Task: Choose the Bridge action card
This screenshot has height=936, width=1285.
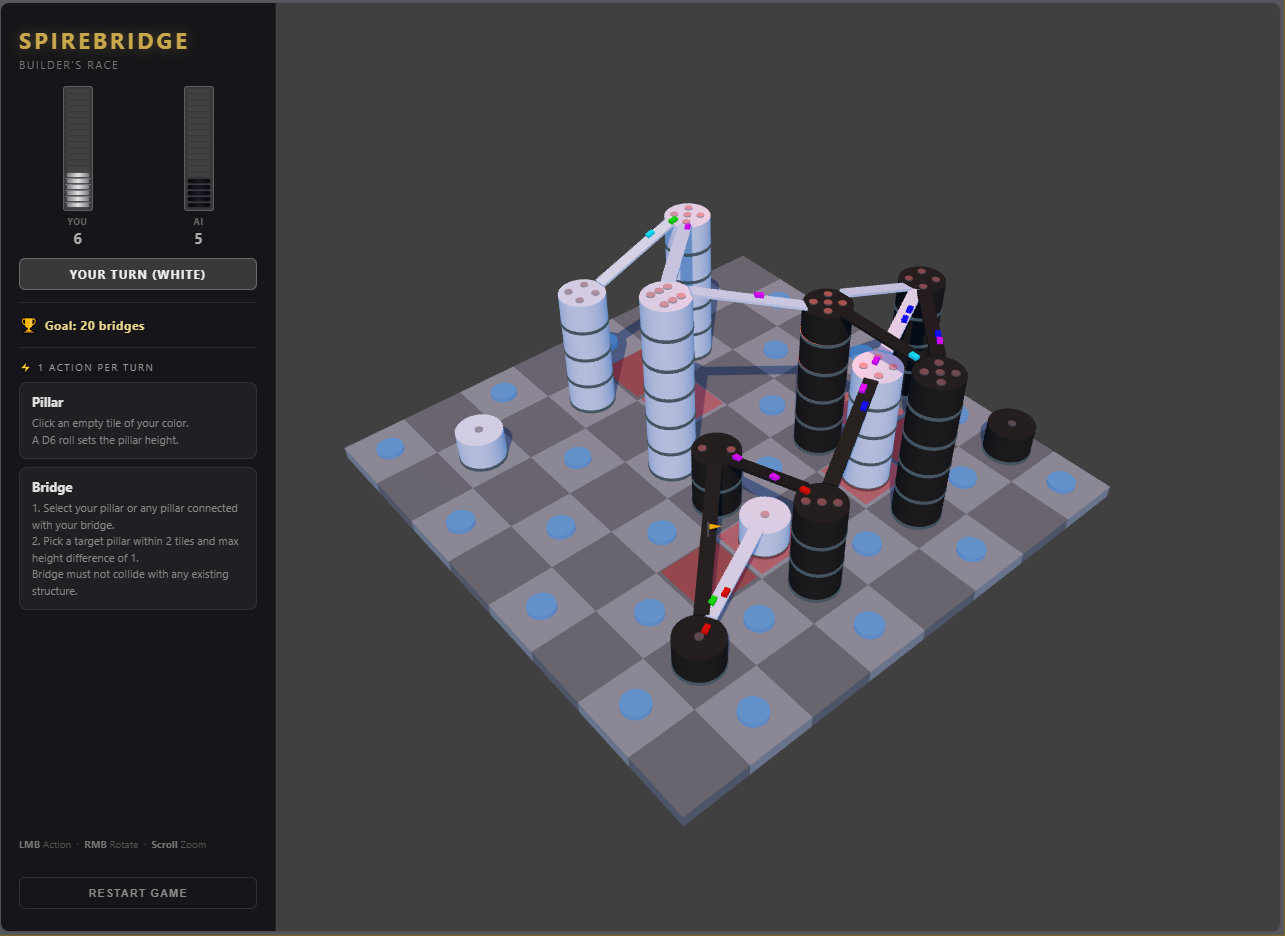Action: 138,538
